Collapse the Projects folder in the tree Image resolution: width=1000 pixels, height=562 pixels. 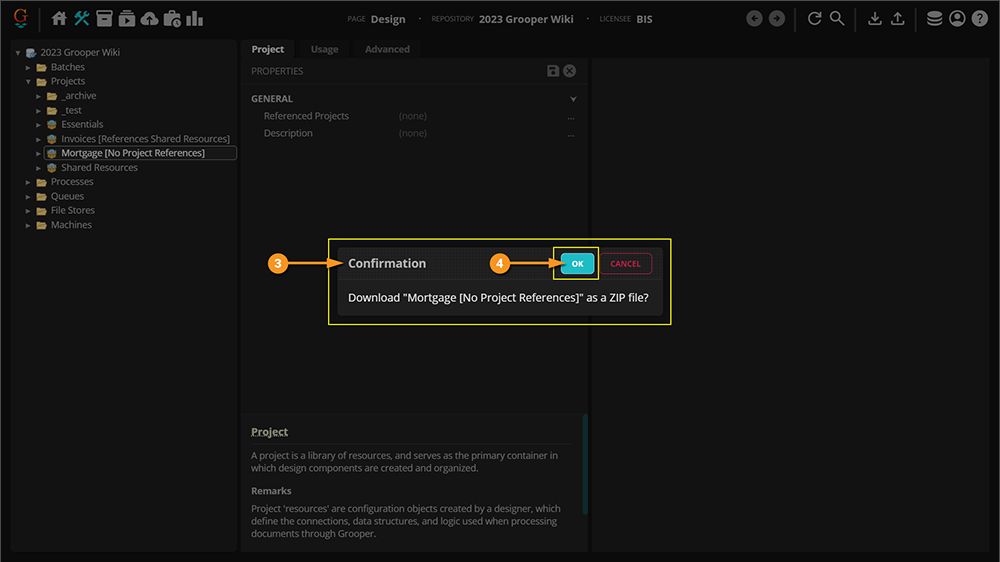(29, 81)
